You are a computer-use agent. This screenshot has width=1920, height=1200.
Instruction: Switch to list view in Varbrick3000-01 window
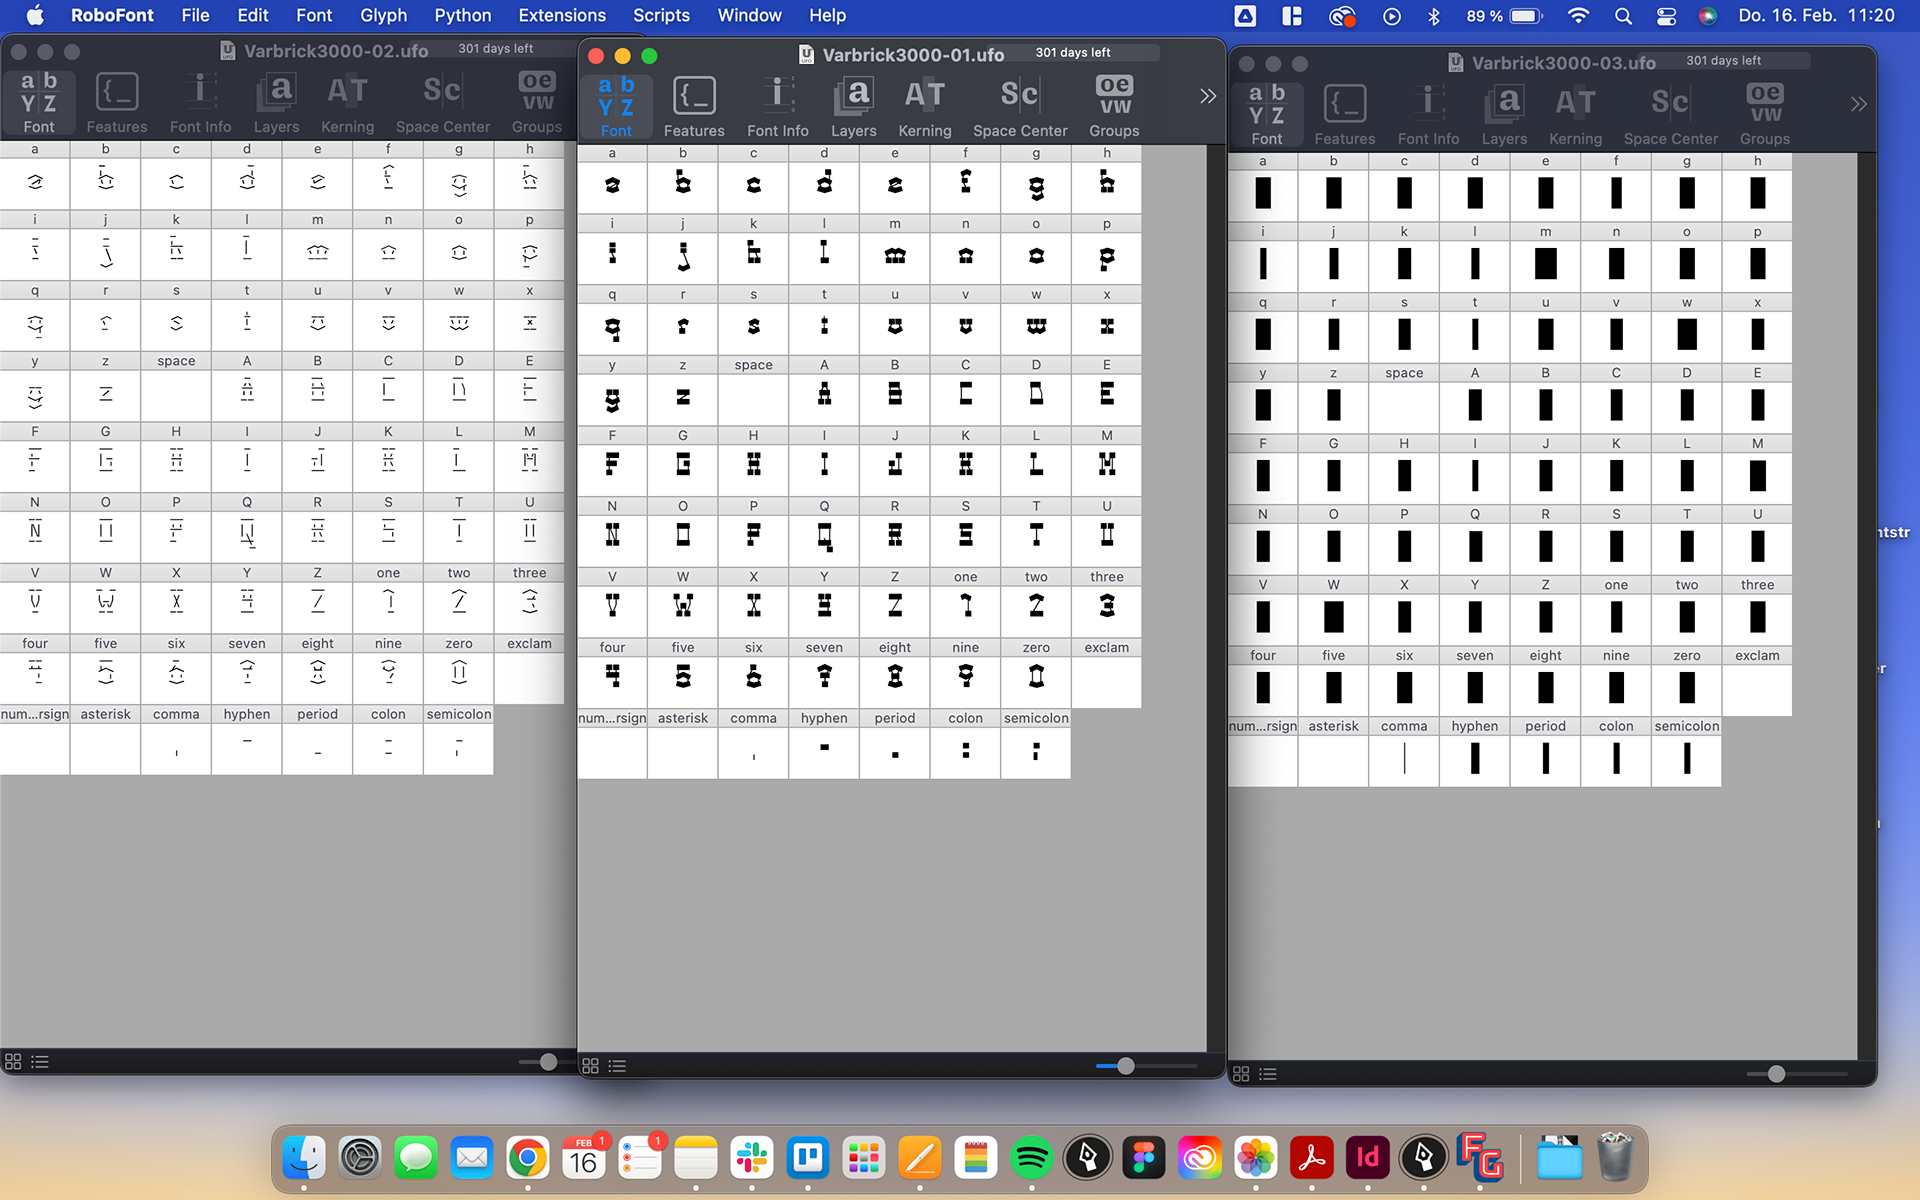(x=617, y=1066)
